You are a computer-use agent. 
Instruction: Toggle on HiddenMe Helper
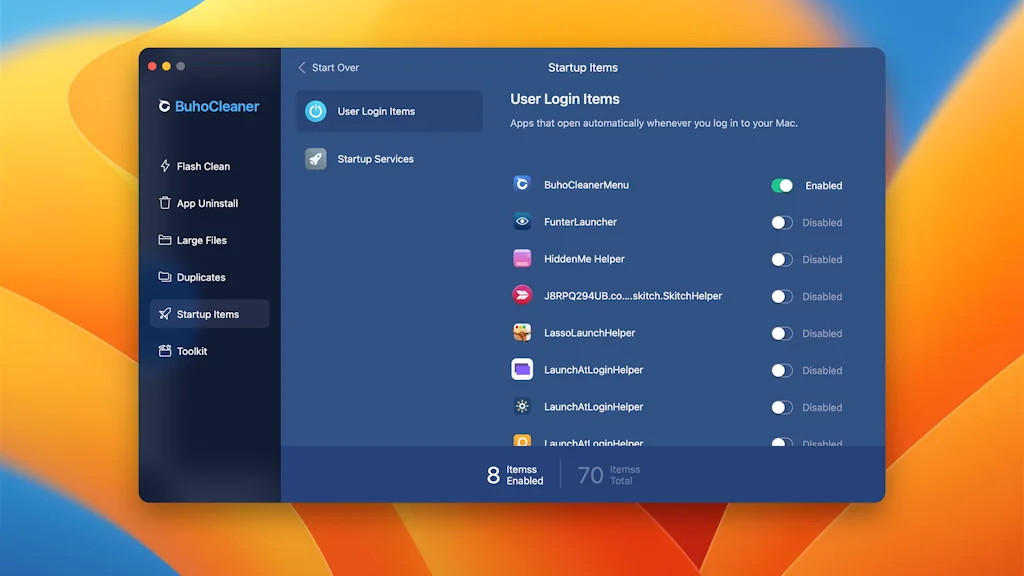781,259
